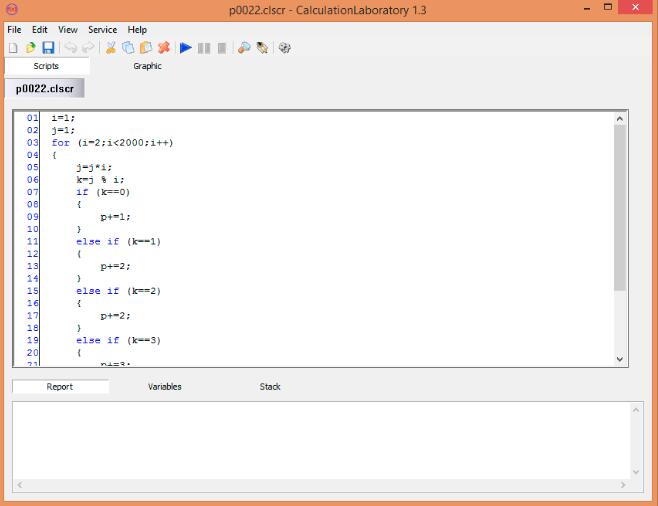Click the Copy icon in the toolbar
Screen dimensions: 658x506
click(128, 48)
